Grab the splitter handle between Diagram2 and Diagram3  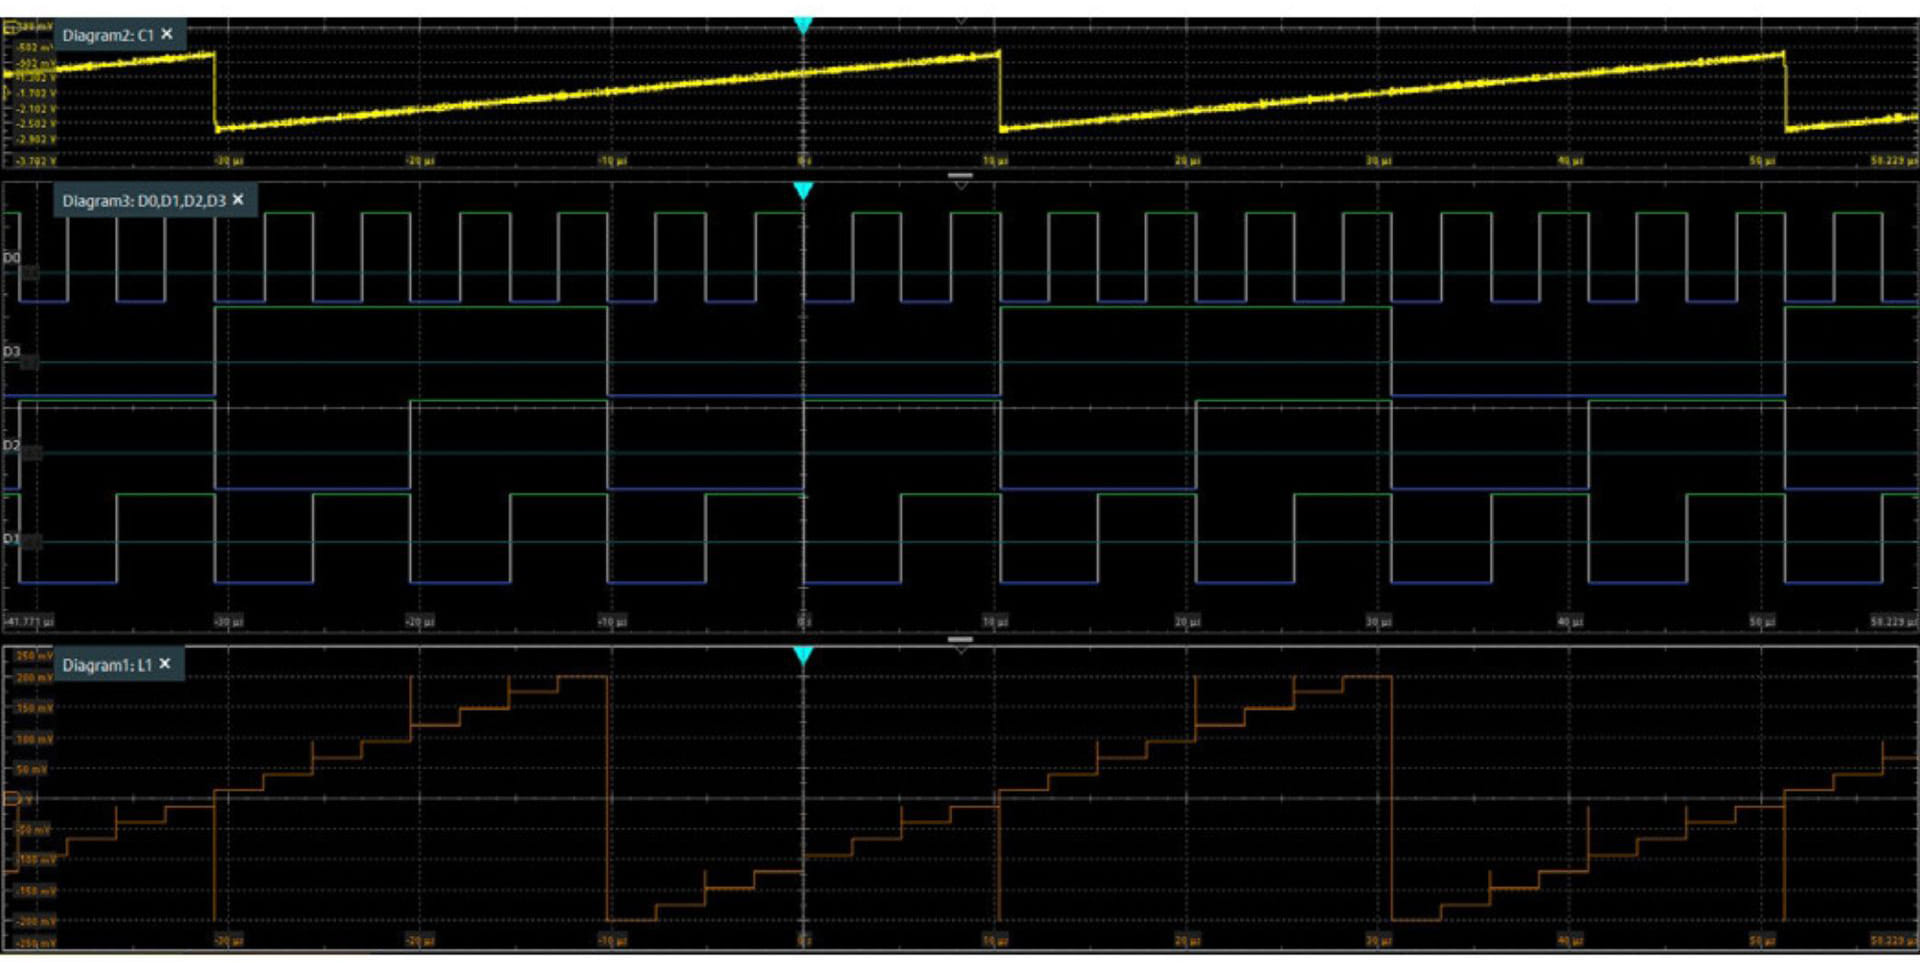pos(960,175)
